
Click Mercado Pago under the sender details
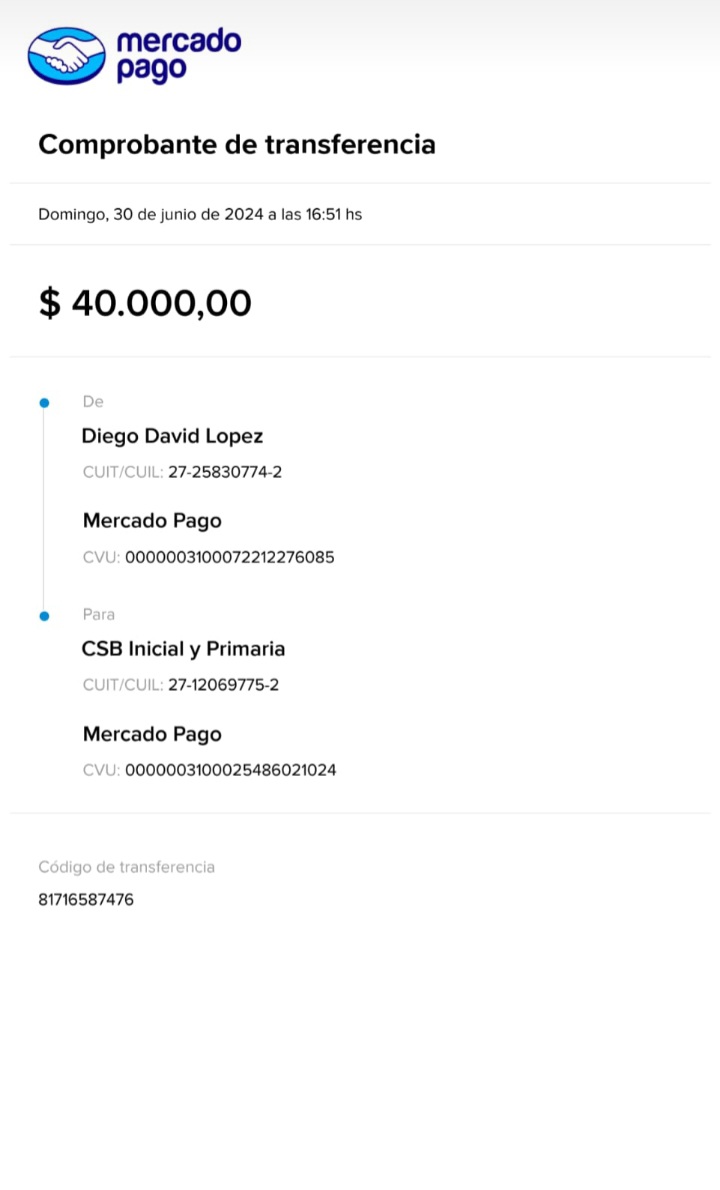tap(152, 521)
